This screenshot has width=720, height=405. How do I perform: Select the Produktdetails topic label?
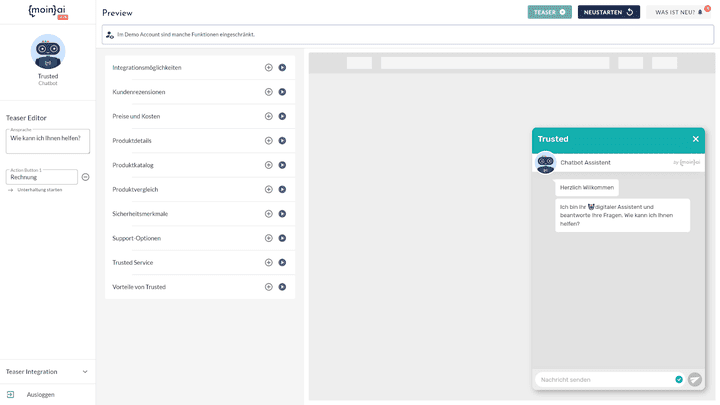132,141
